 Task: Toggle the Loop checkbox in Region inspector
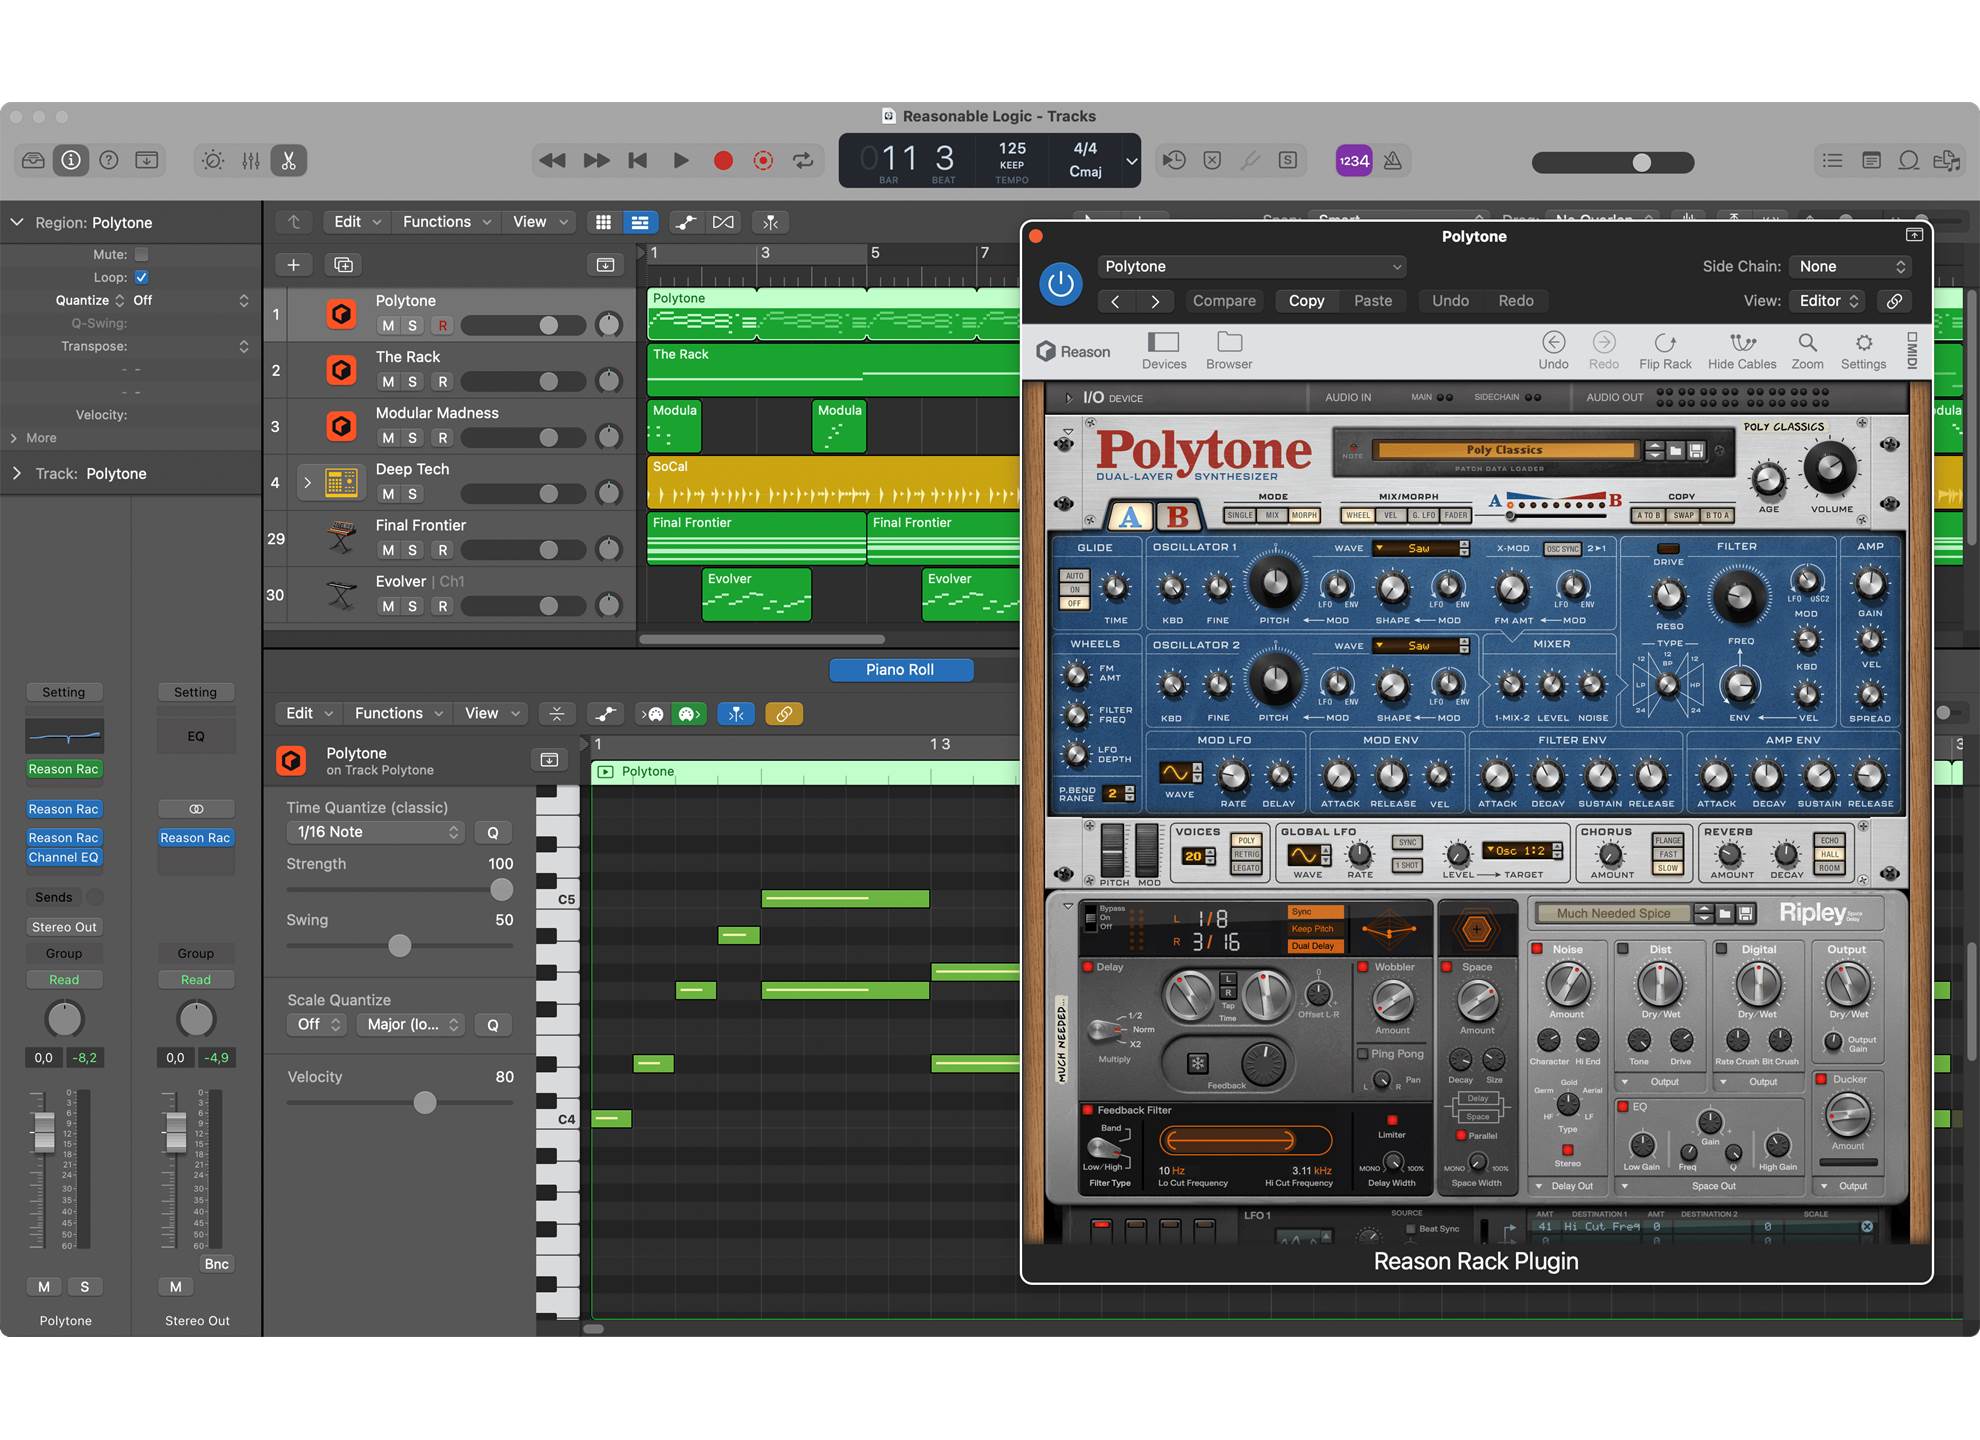pyautogui.click(x=141, y=277)
